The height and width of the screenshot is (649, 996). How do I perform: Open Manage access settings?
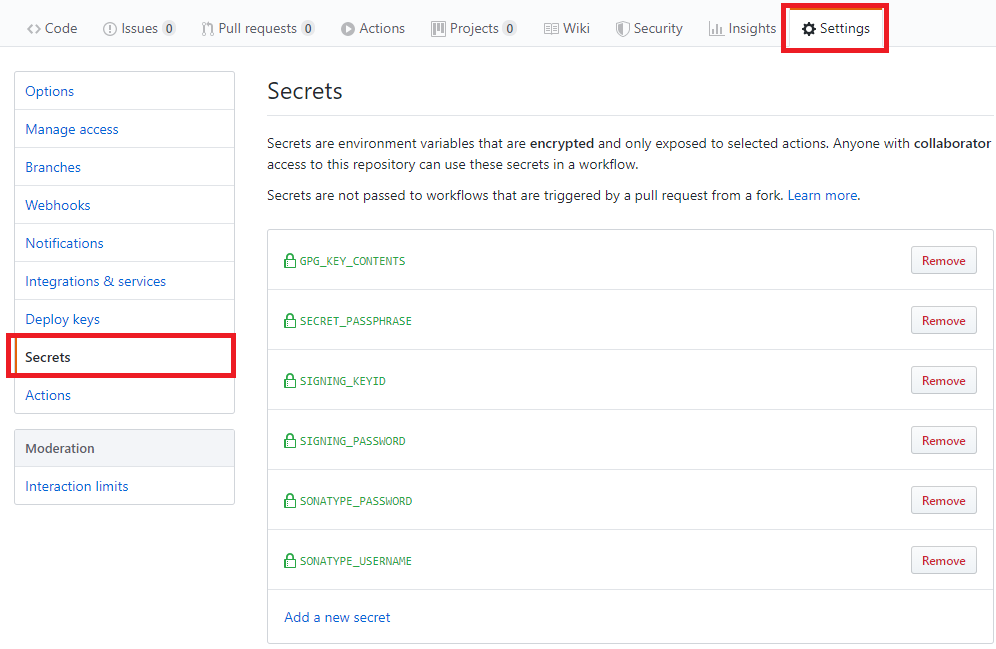[x=71, y=129]
